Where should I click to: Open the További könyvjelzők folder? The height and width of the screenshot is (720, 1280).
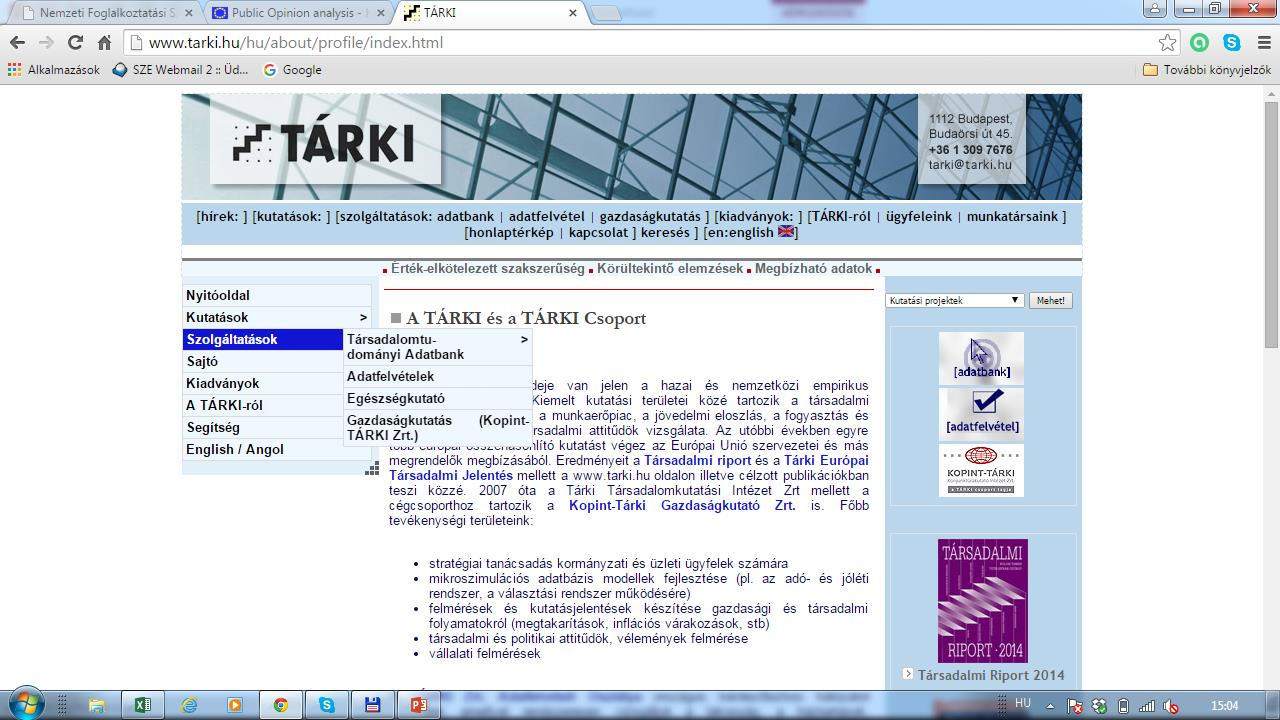[1207, 70]
